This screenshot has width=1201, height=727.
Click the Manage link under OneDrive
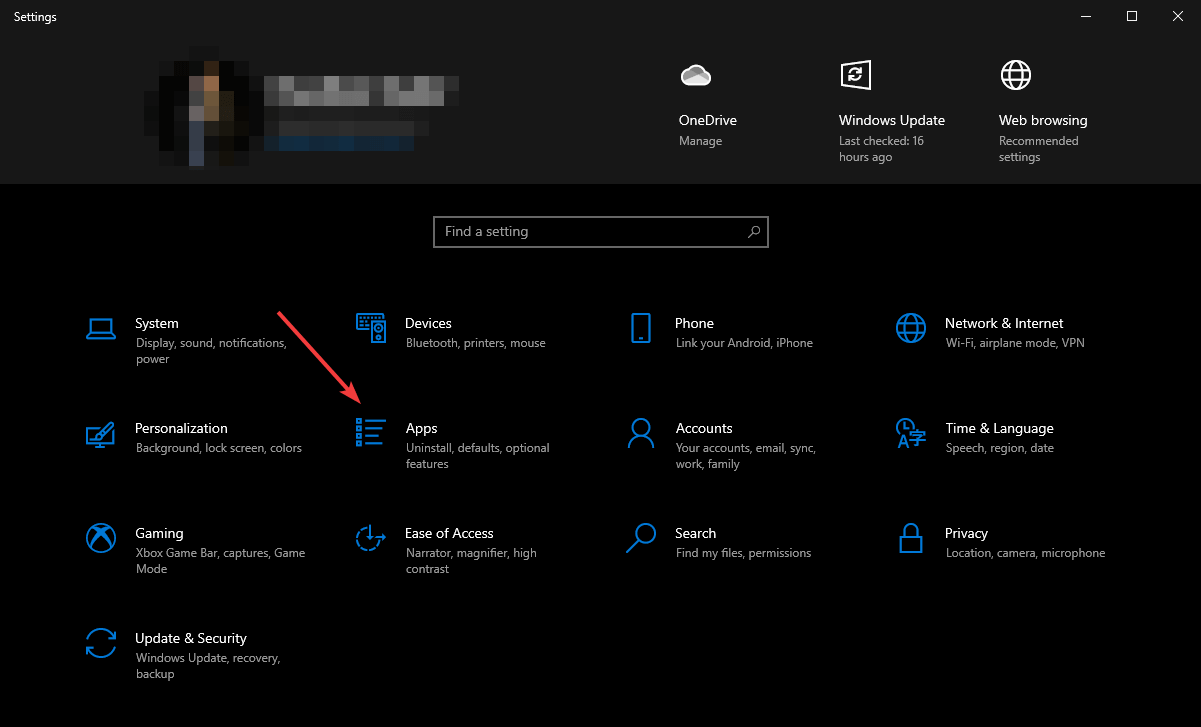coord(700,141)
